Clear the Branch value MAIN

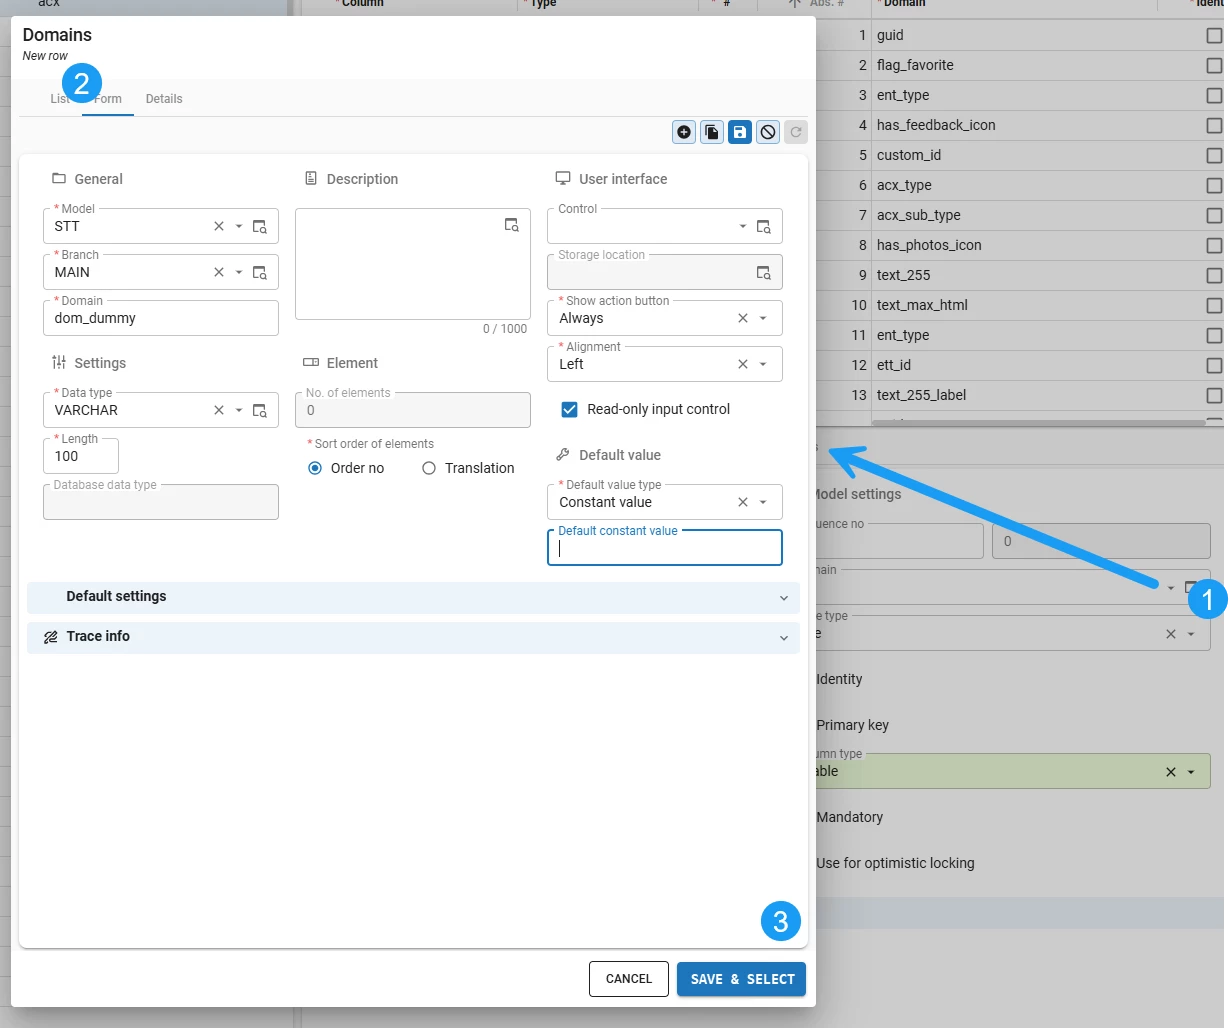point(219,273)
